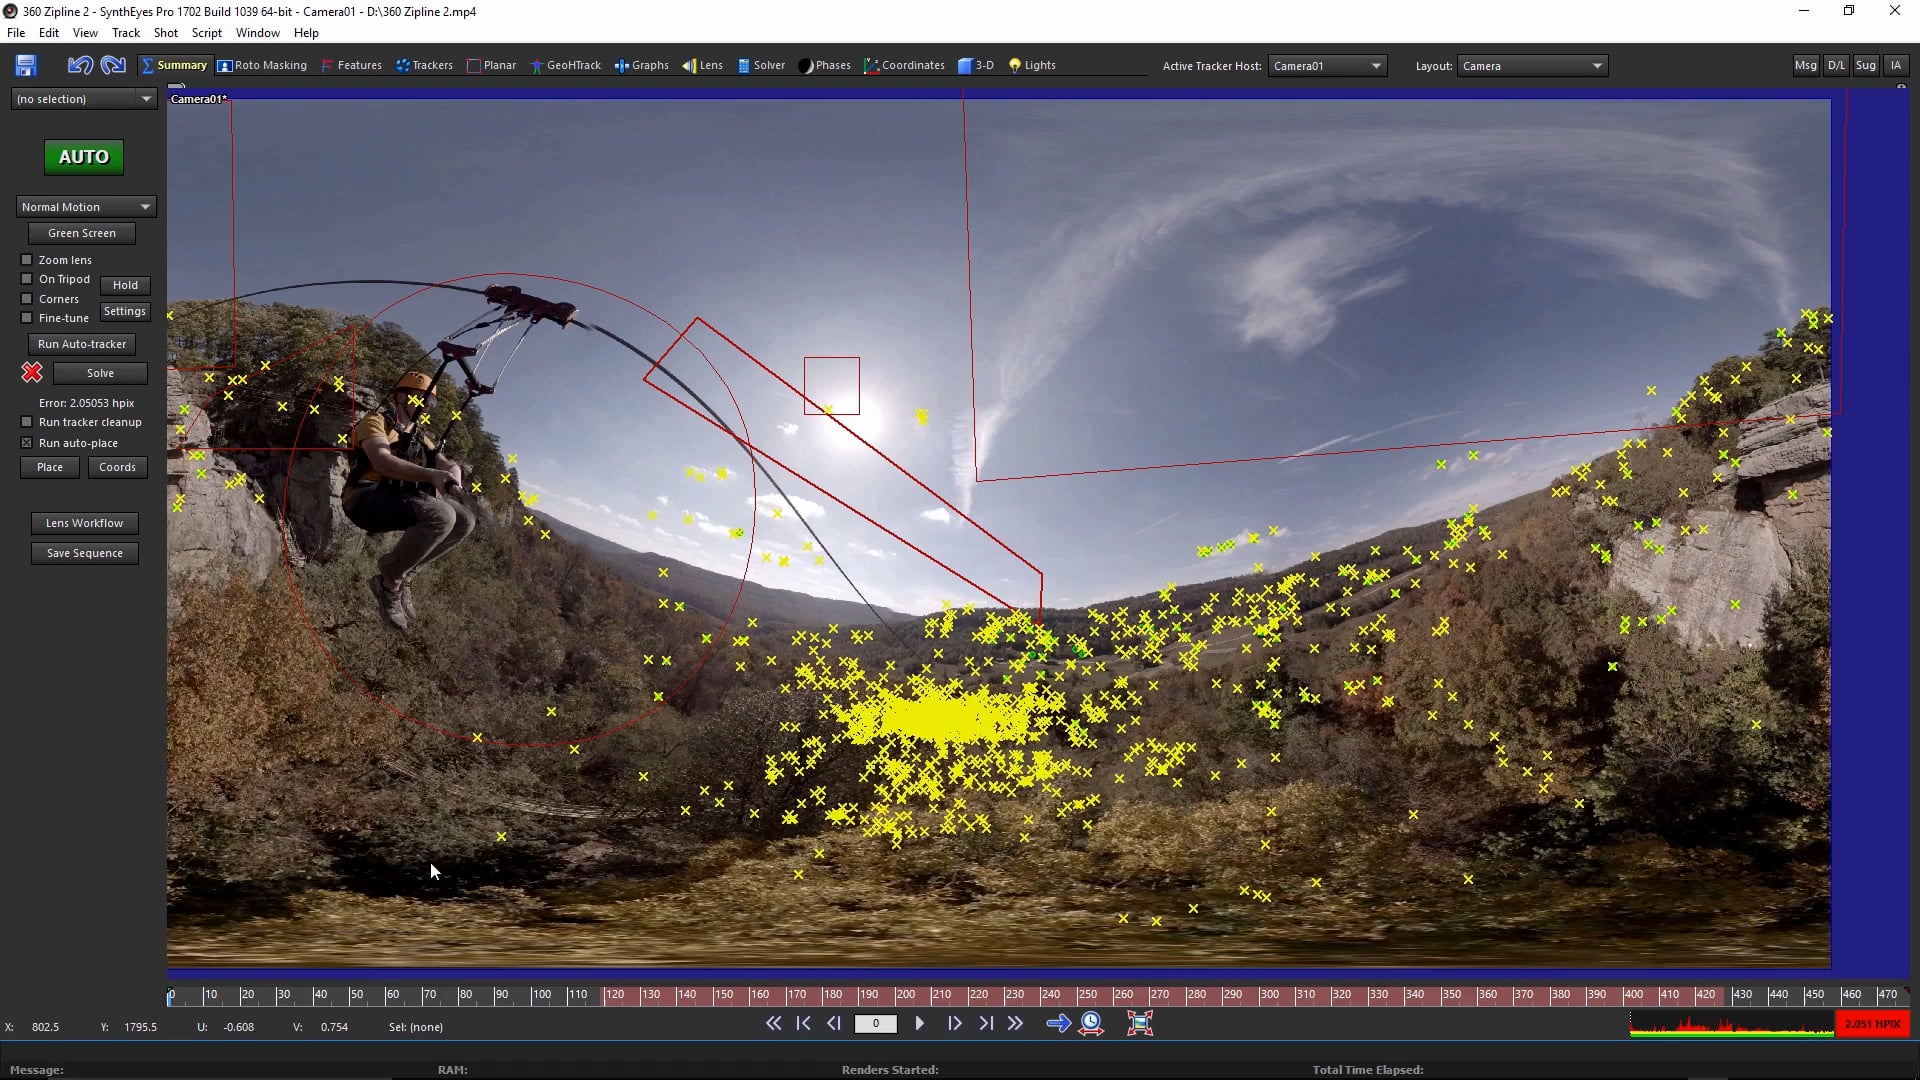The height and width of the screenshot is (1080, 1920).
Task: Uncheck Run auto-place
Action: (26, 443)
